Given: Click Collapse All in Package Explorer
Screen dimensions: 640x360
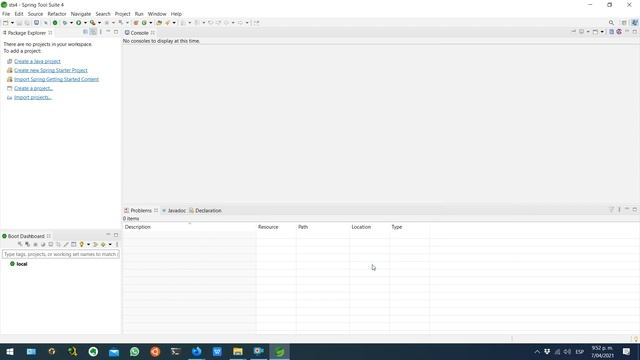Looking at the screenshot, I should [85, 32].
